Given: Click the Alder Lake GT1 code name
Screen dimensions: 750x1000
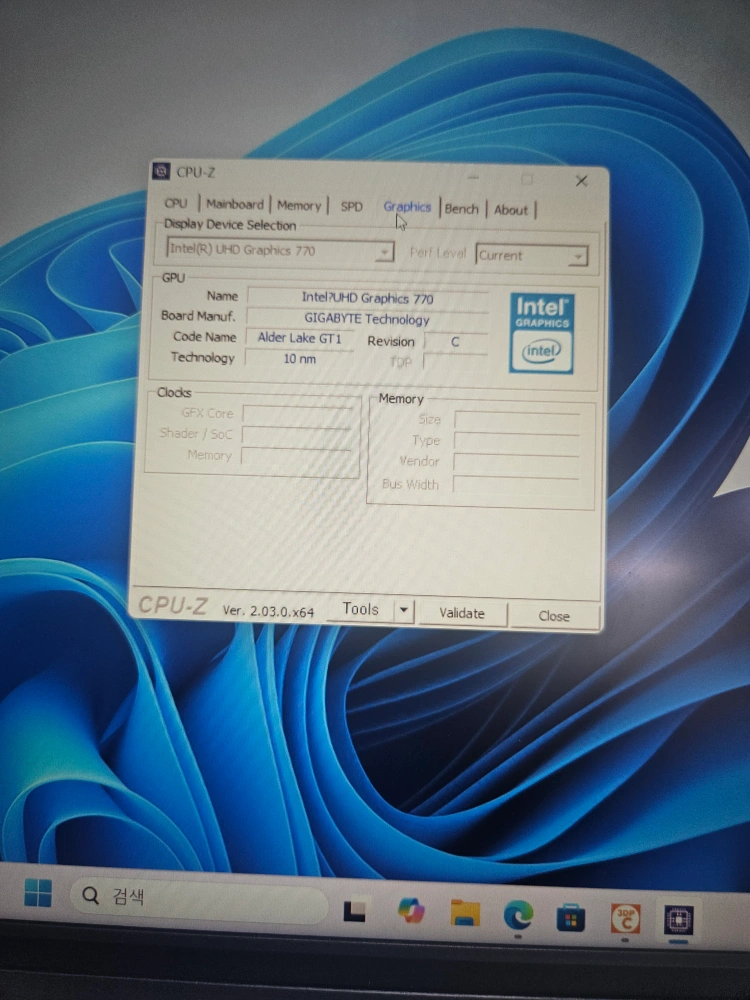Looking at the screenshot, I should 299,337.
